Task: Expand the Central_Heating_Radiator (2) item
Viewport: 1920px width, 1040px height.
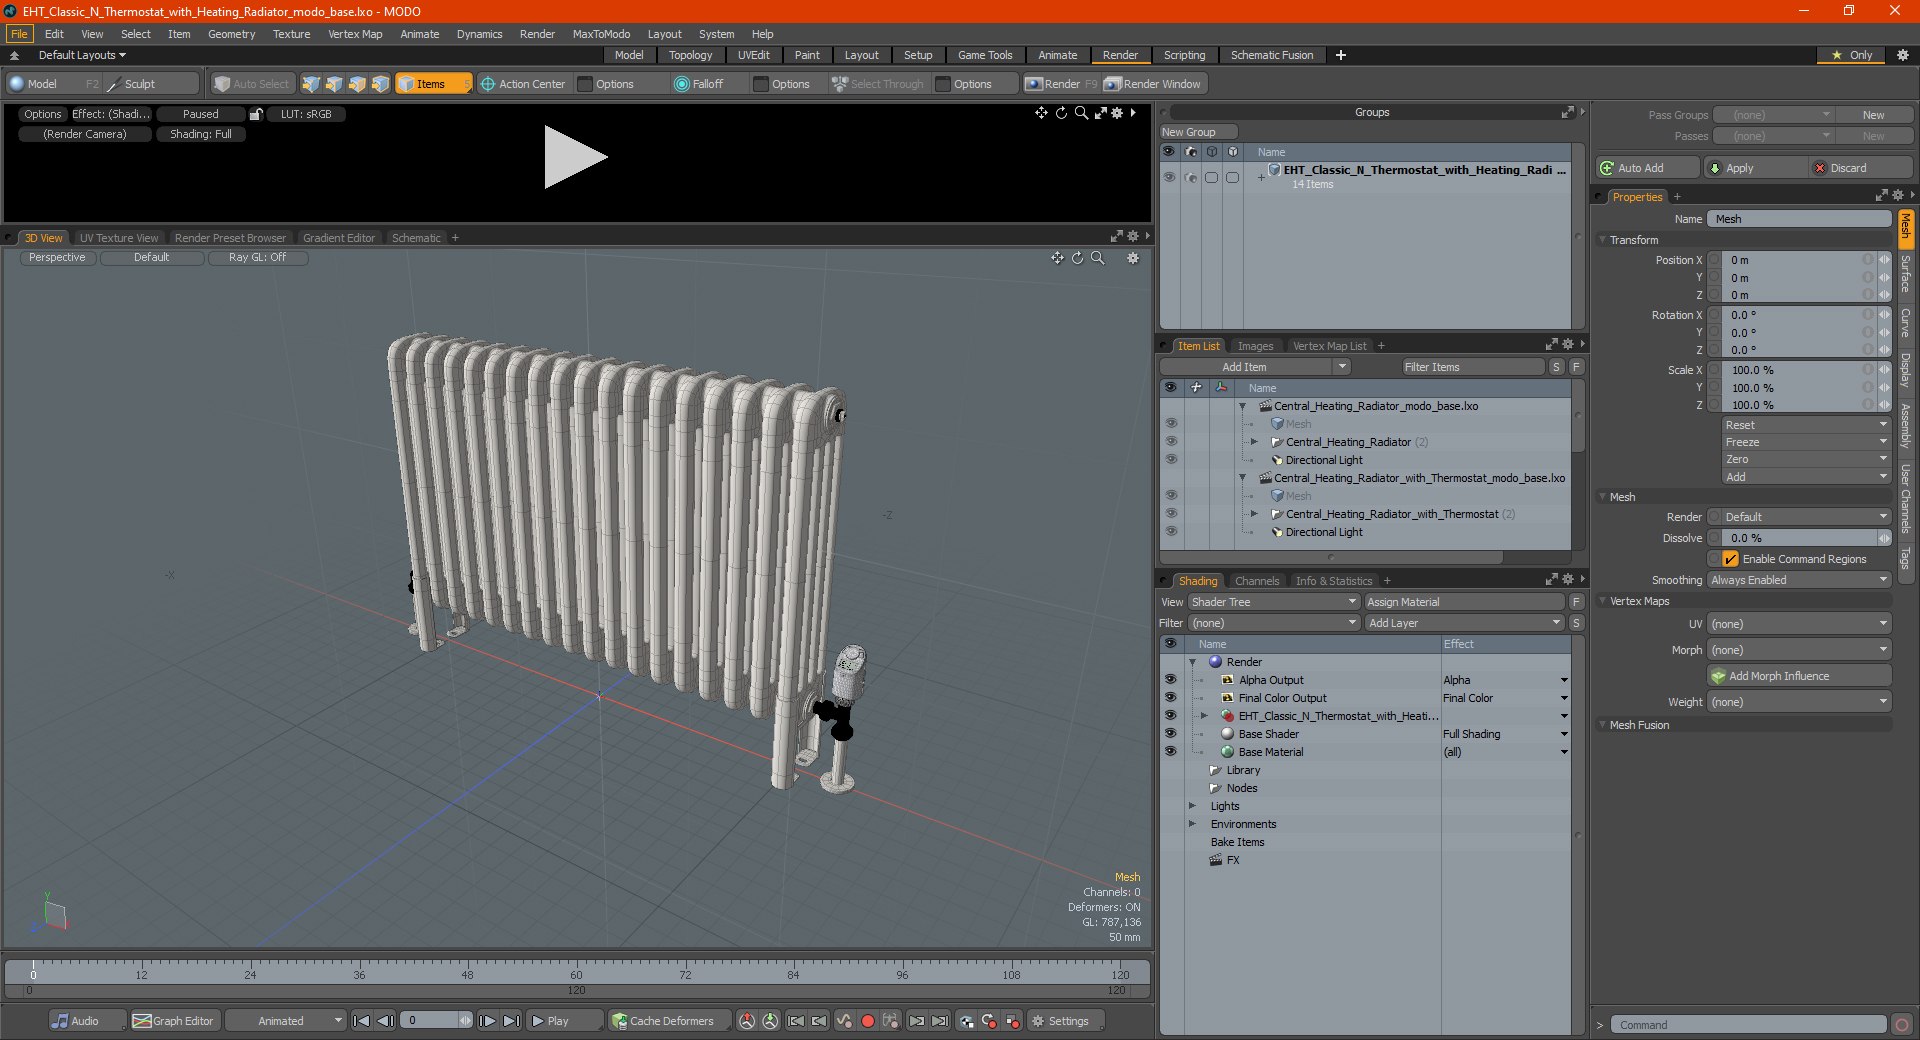Action: (x=1254, y=442)
